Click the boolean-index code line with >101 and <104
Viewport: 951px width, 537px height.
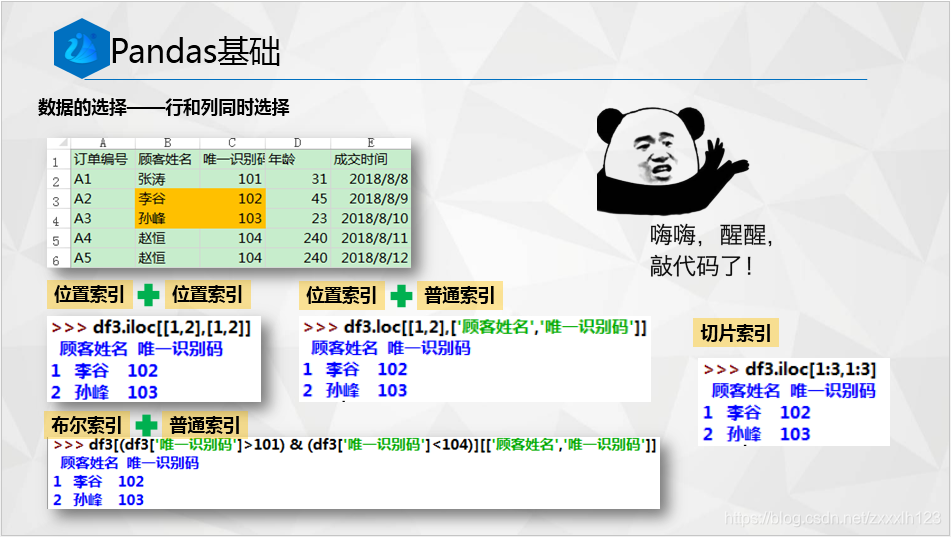coord(355,445)
